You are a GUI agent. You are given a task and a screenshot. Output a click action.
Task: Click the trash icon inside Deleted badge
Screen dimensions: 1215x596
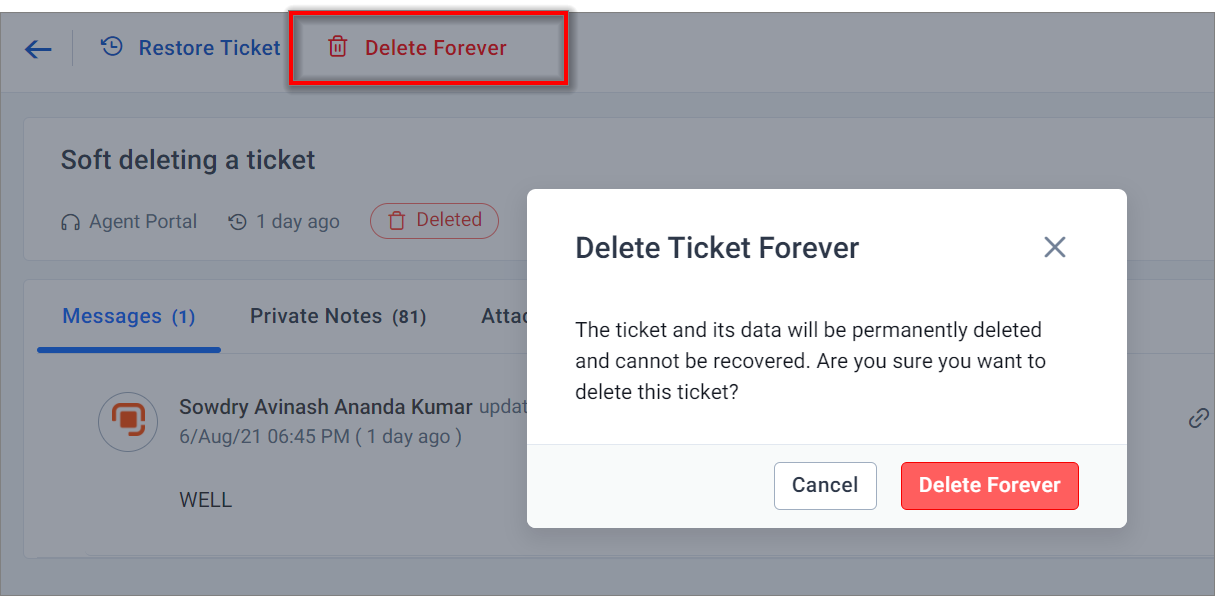(x=396, y=221)
